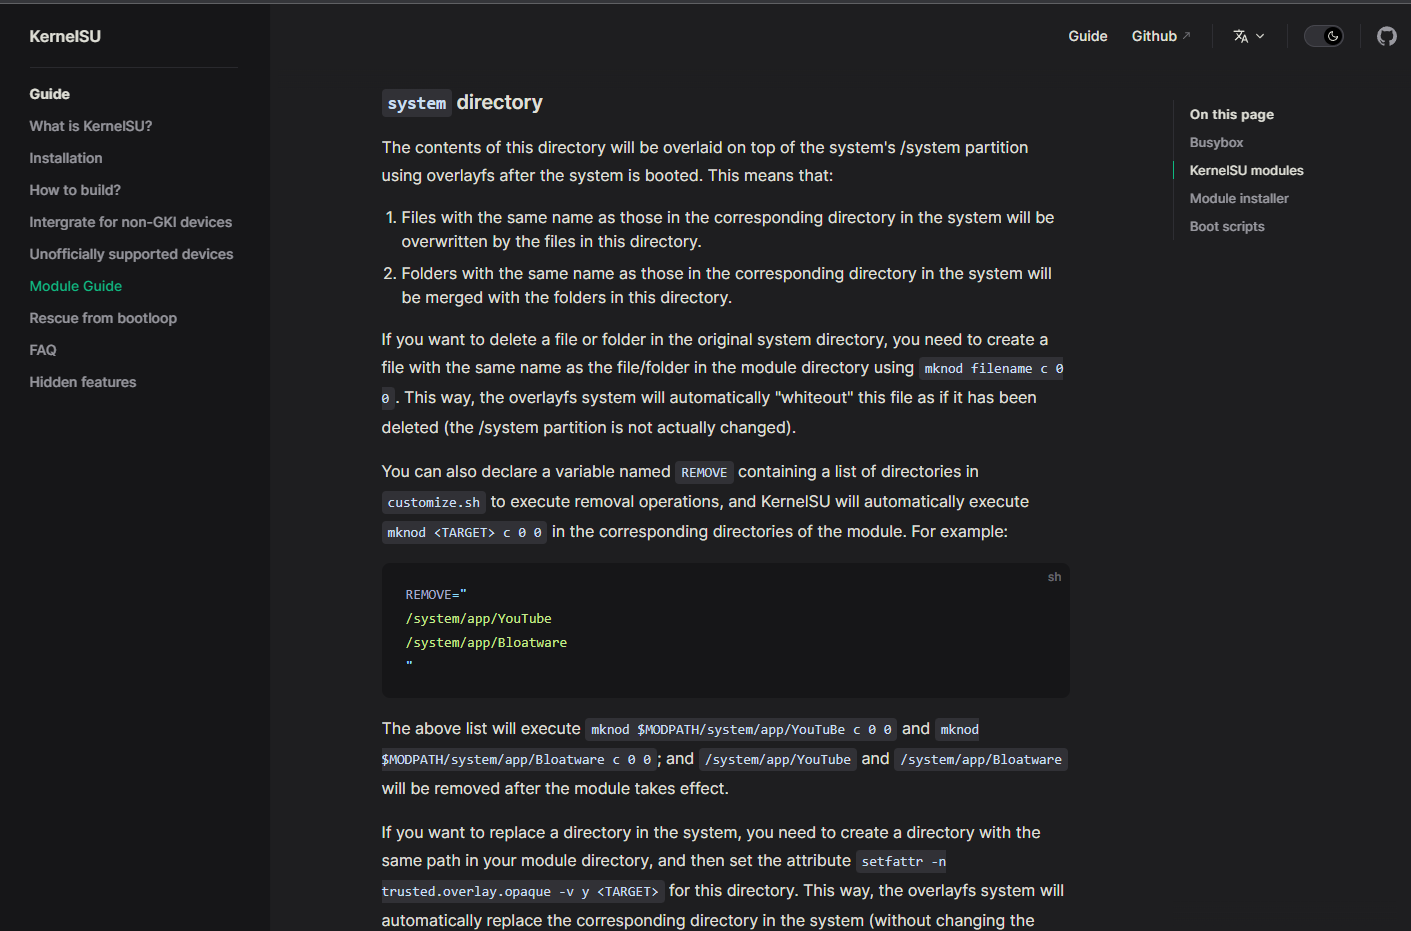The height and width of the screenshot is (931, 1411).
Task: Jump to the Boot scripts section
Action: point(1227,226)
